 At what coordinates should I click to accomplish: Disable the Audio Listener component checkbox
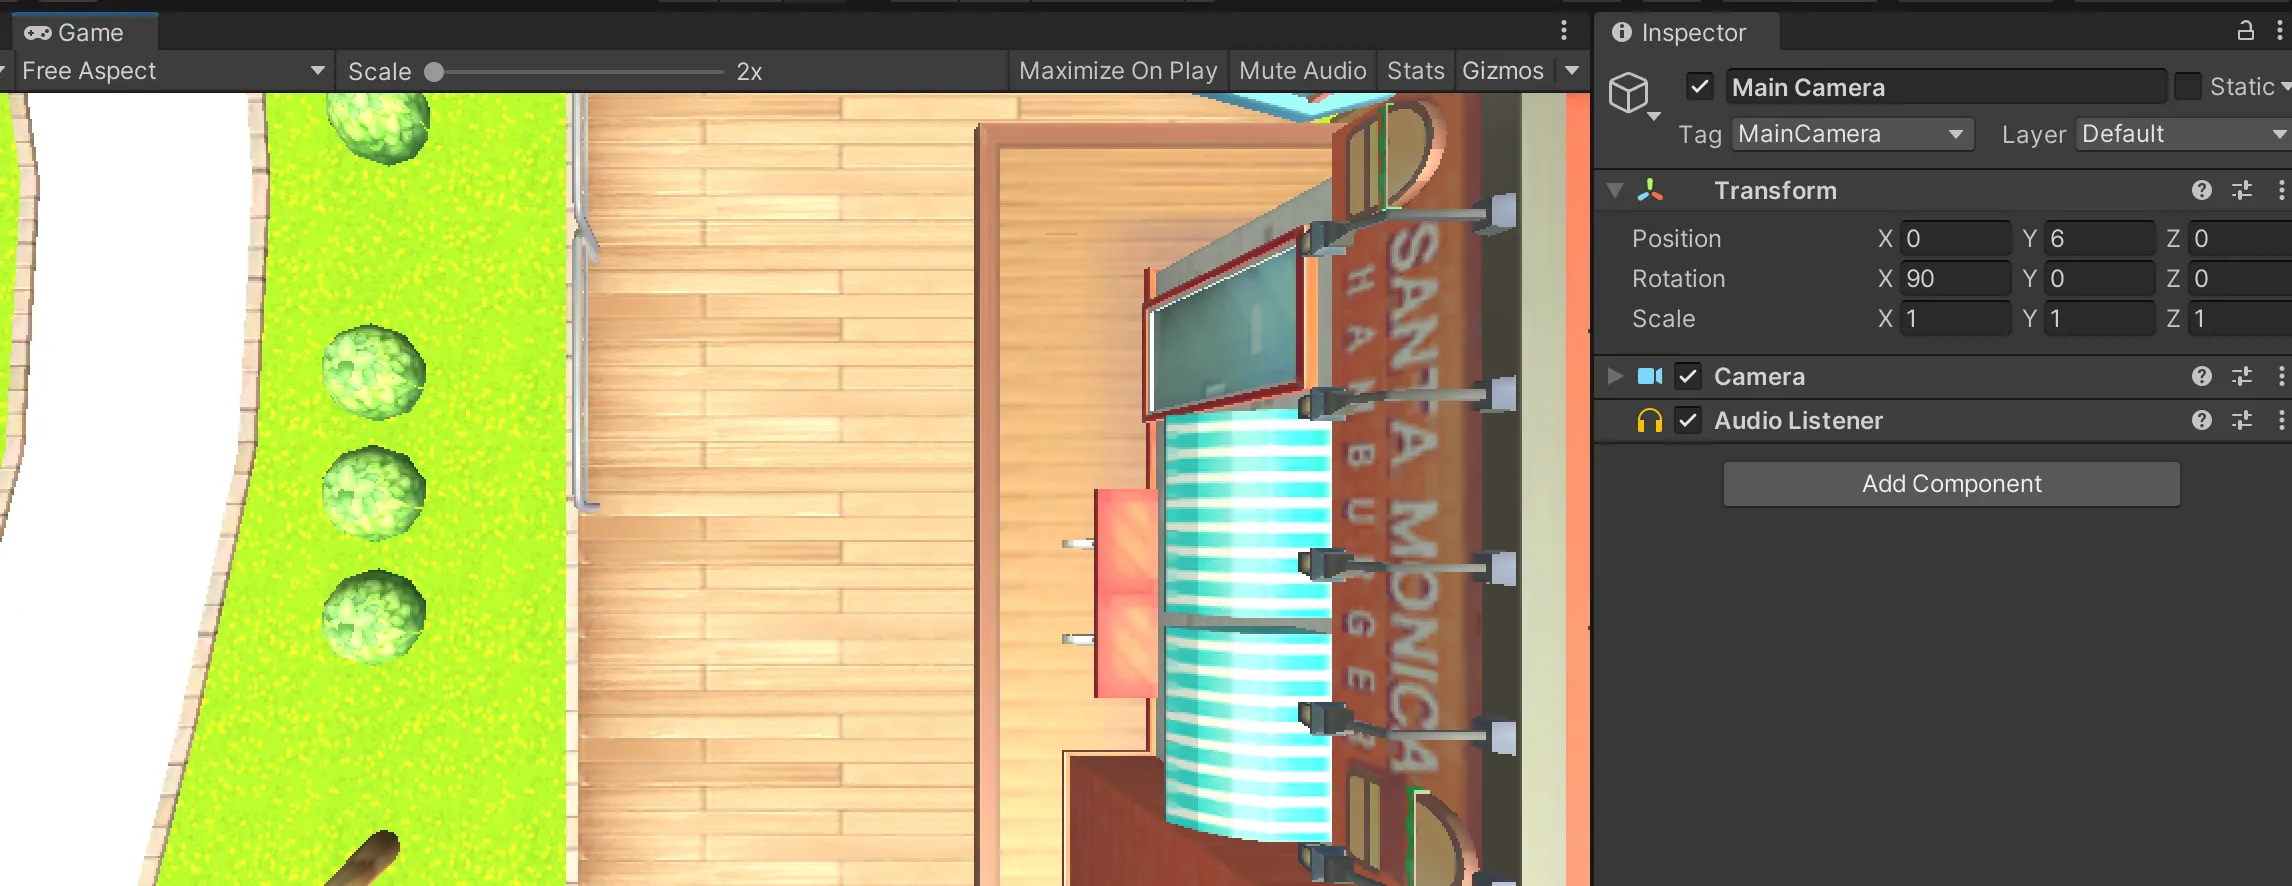[1688, 420]
